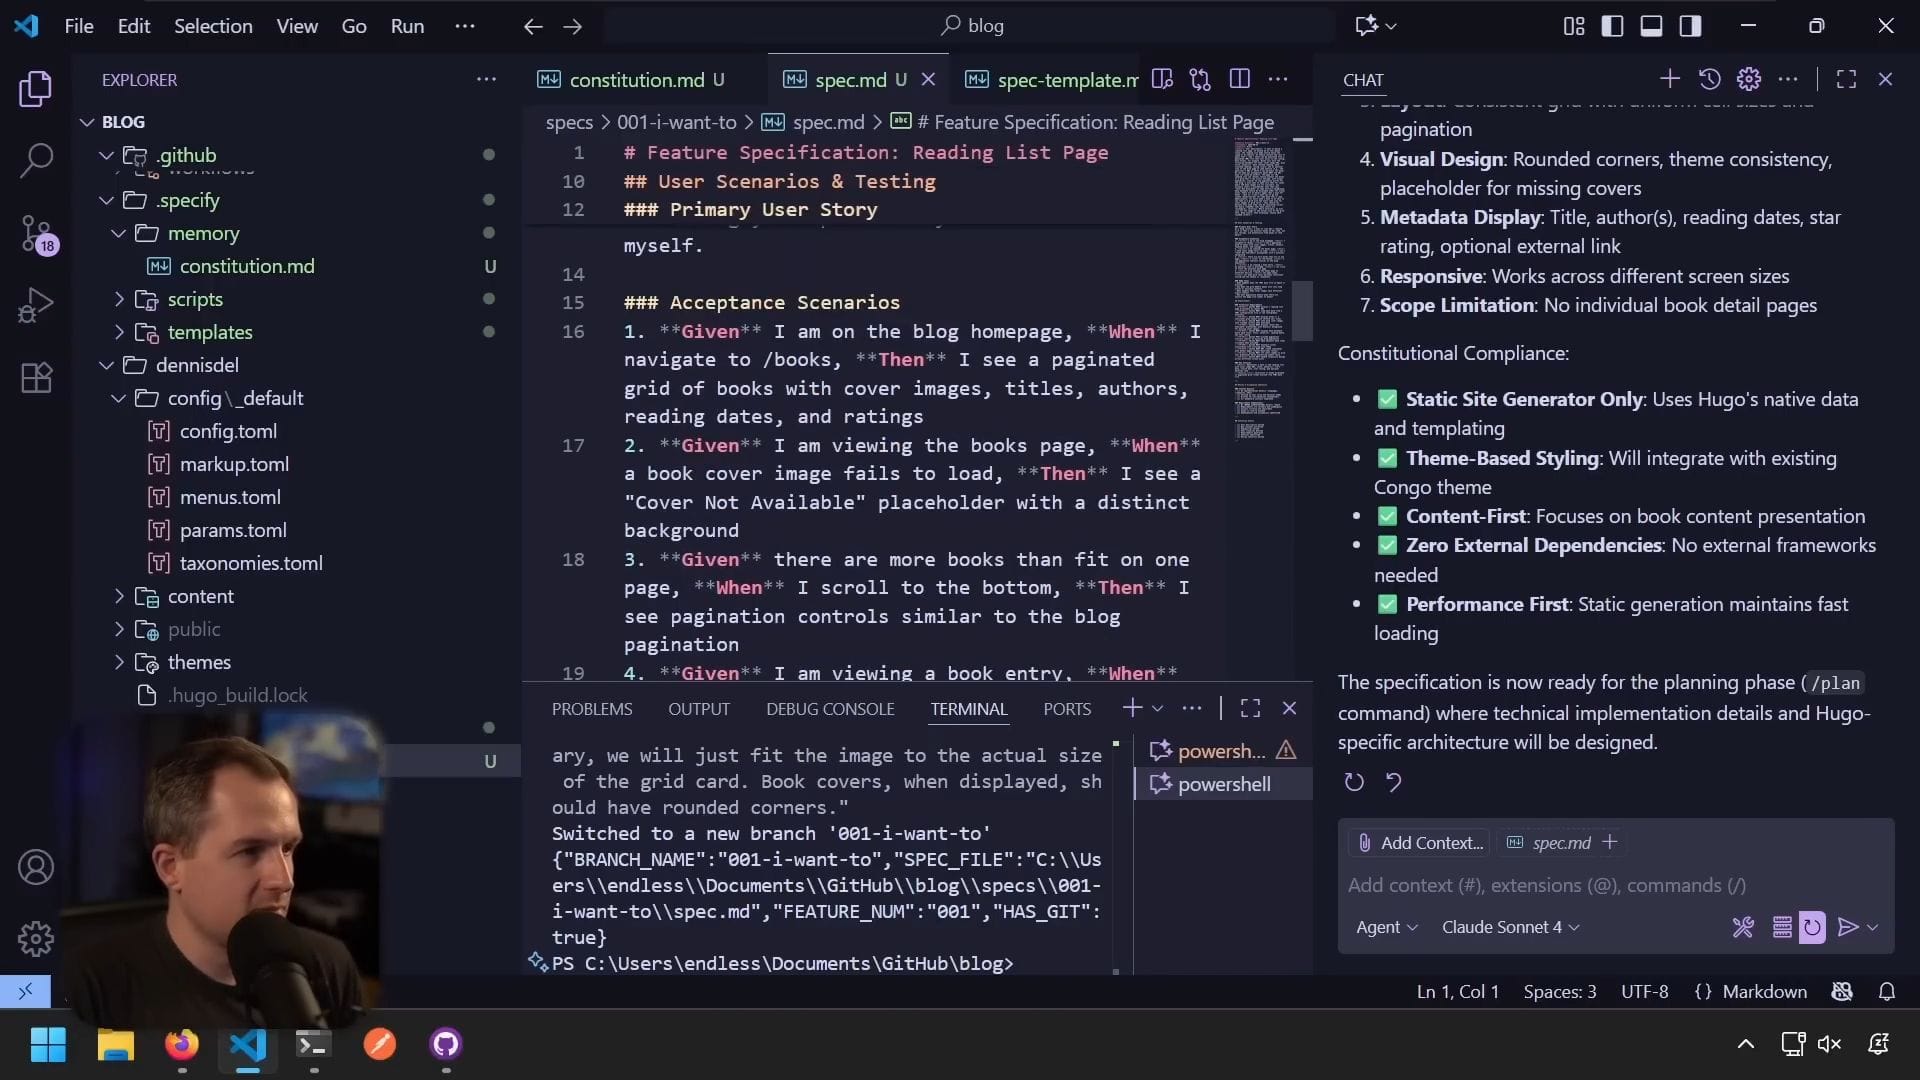Click the editor minimap scroll slider

(1302, 310)
